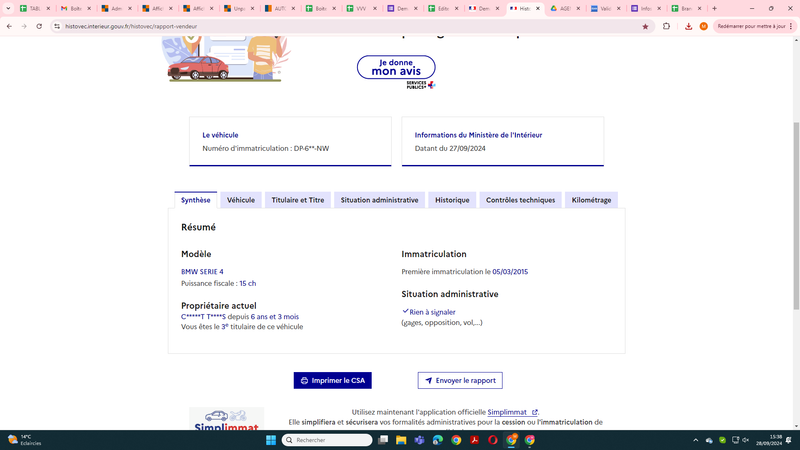Click the address bar URL
The image size is (800, 450).
coord(131,26)
